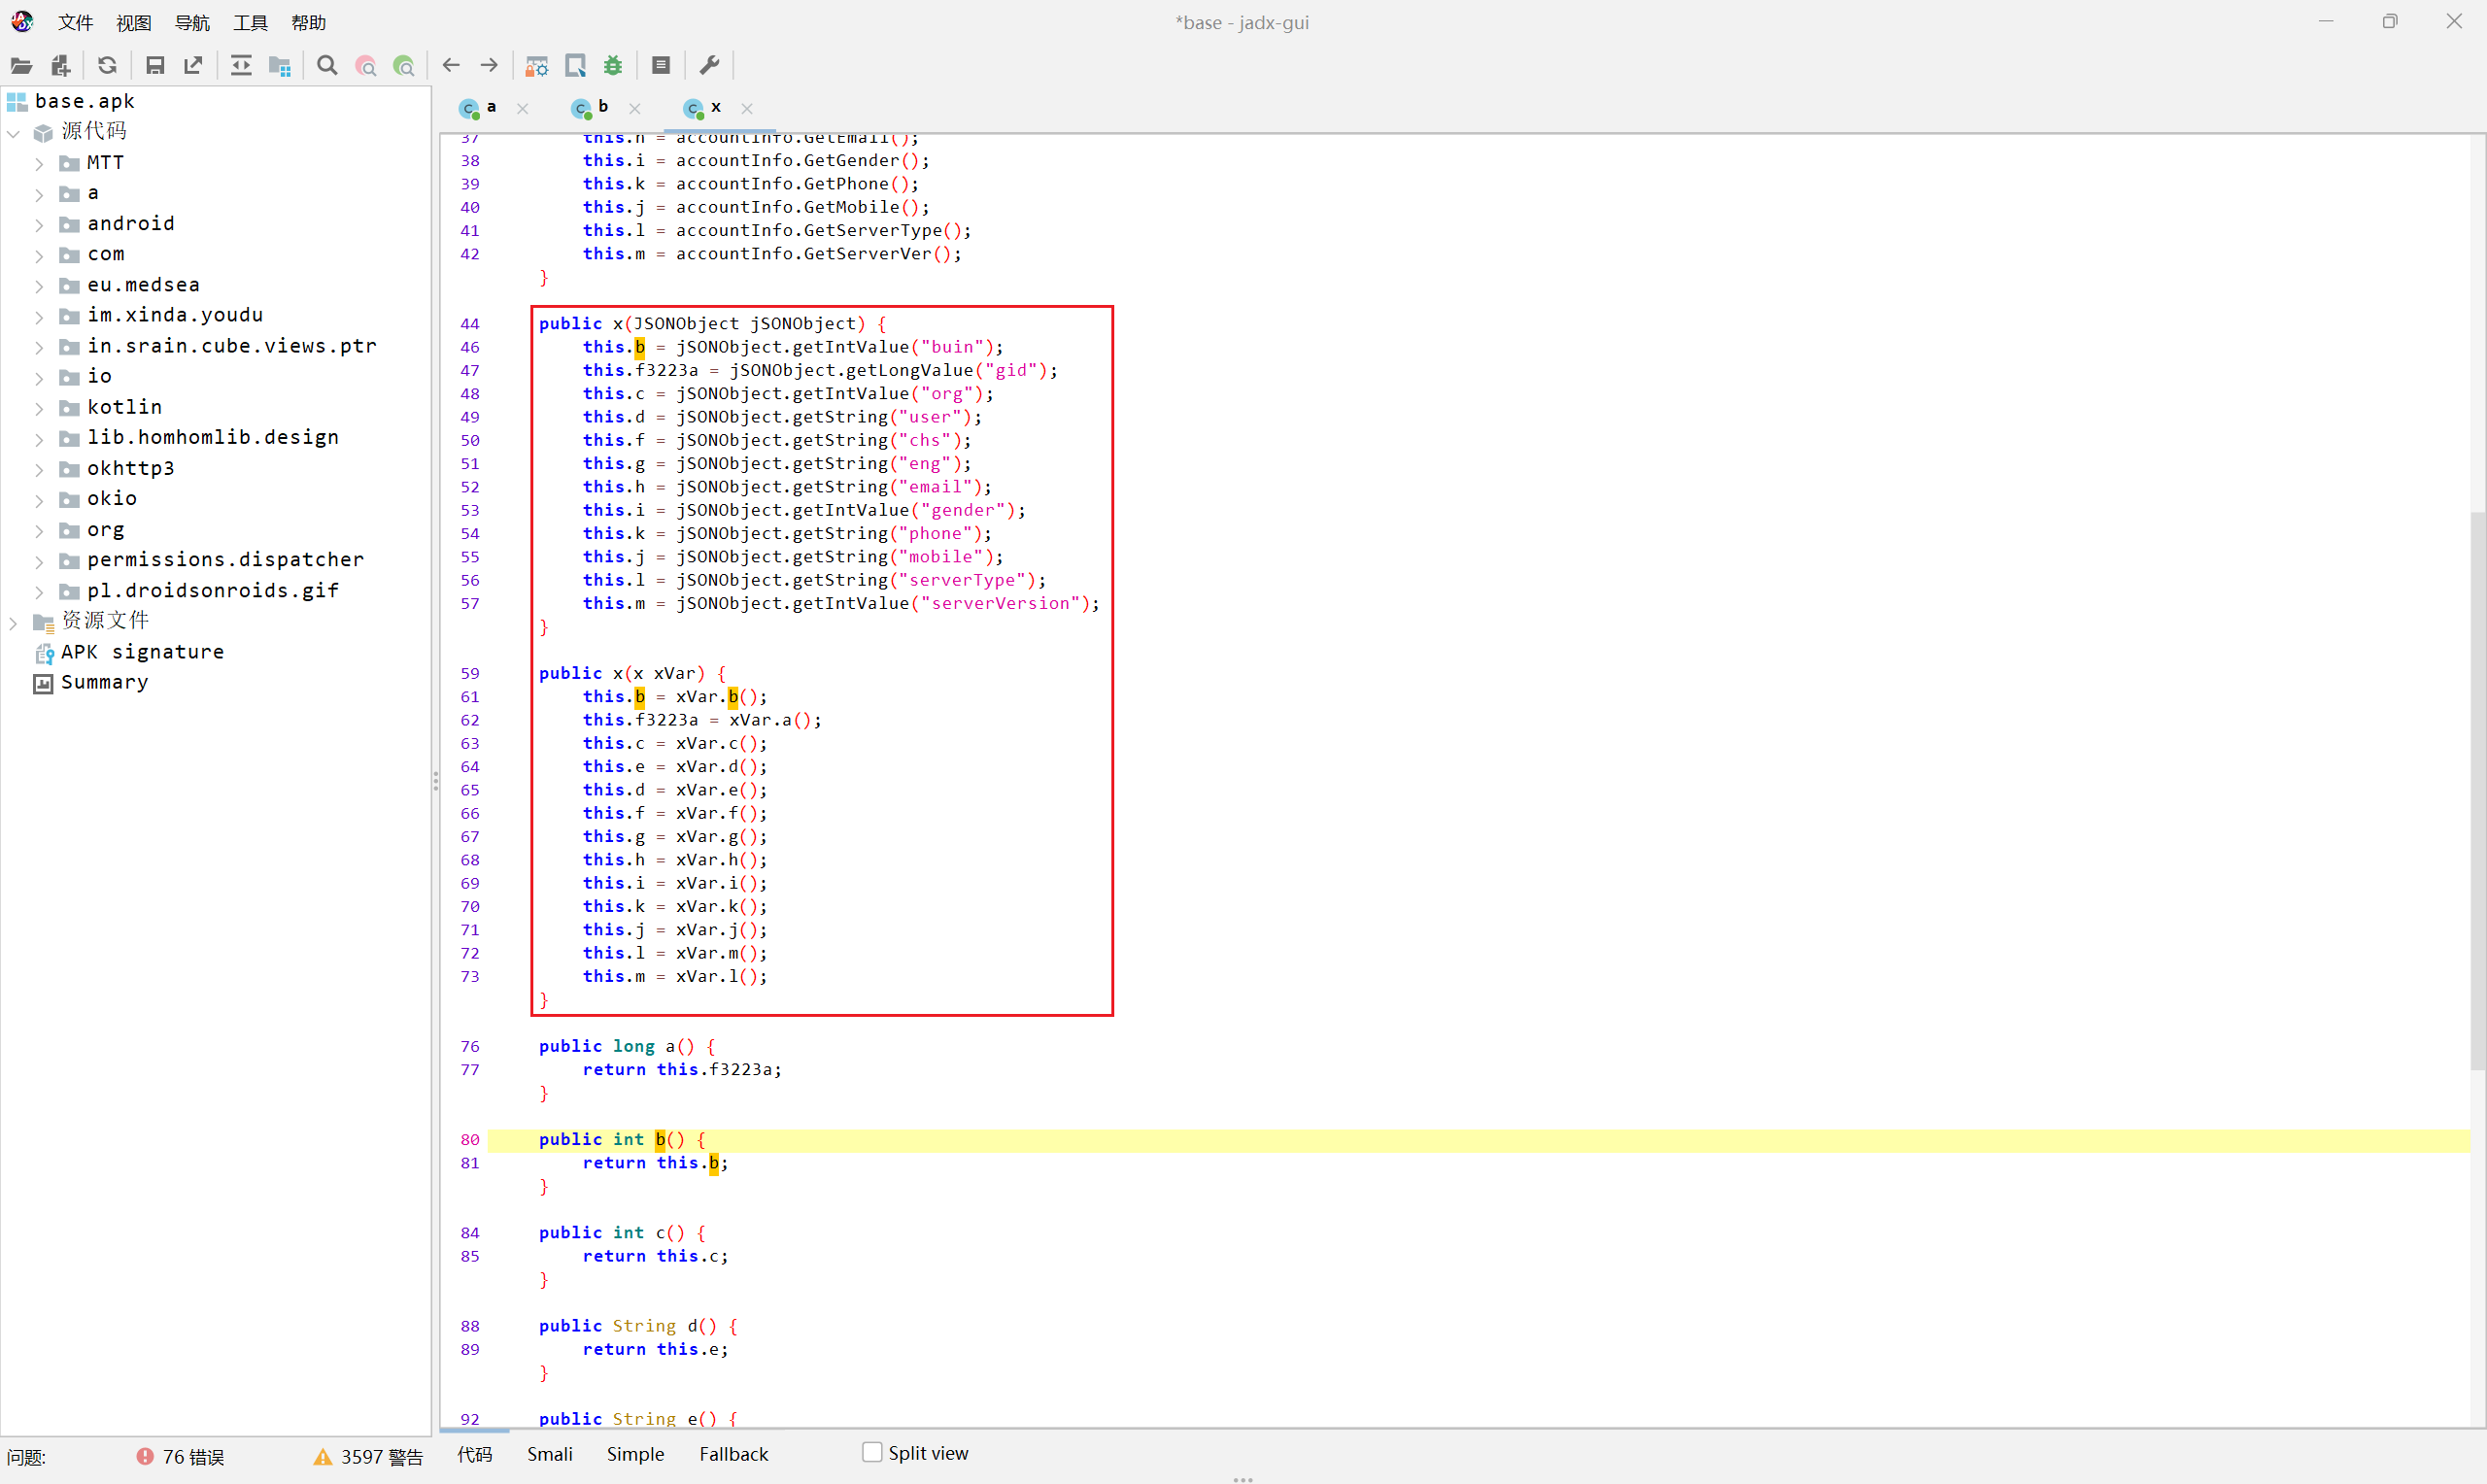This screenshot has width=2487, height=1484.
Task: Open the 导航 menu
Action: coord(192,22)
